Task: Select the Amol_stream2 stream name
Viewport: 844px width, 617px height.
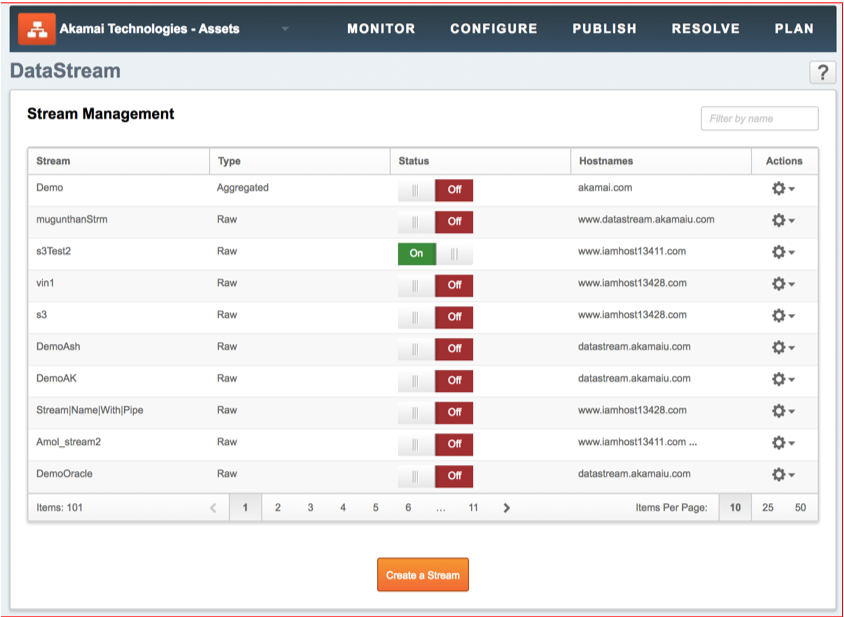Action: pos(68,442)
